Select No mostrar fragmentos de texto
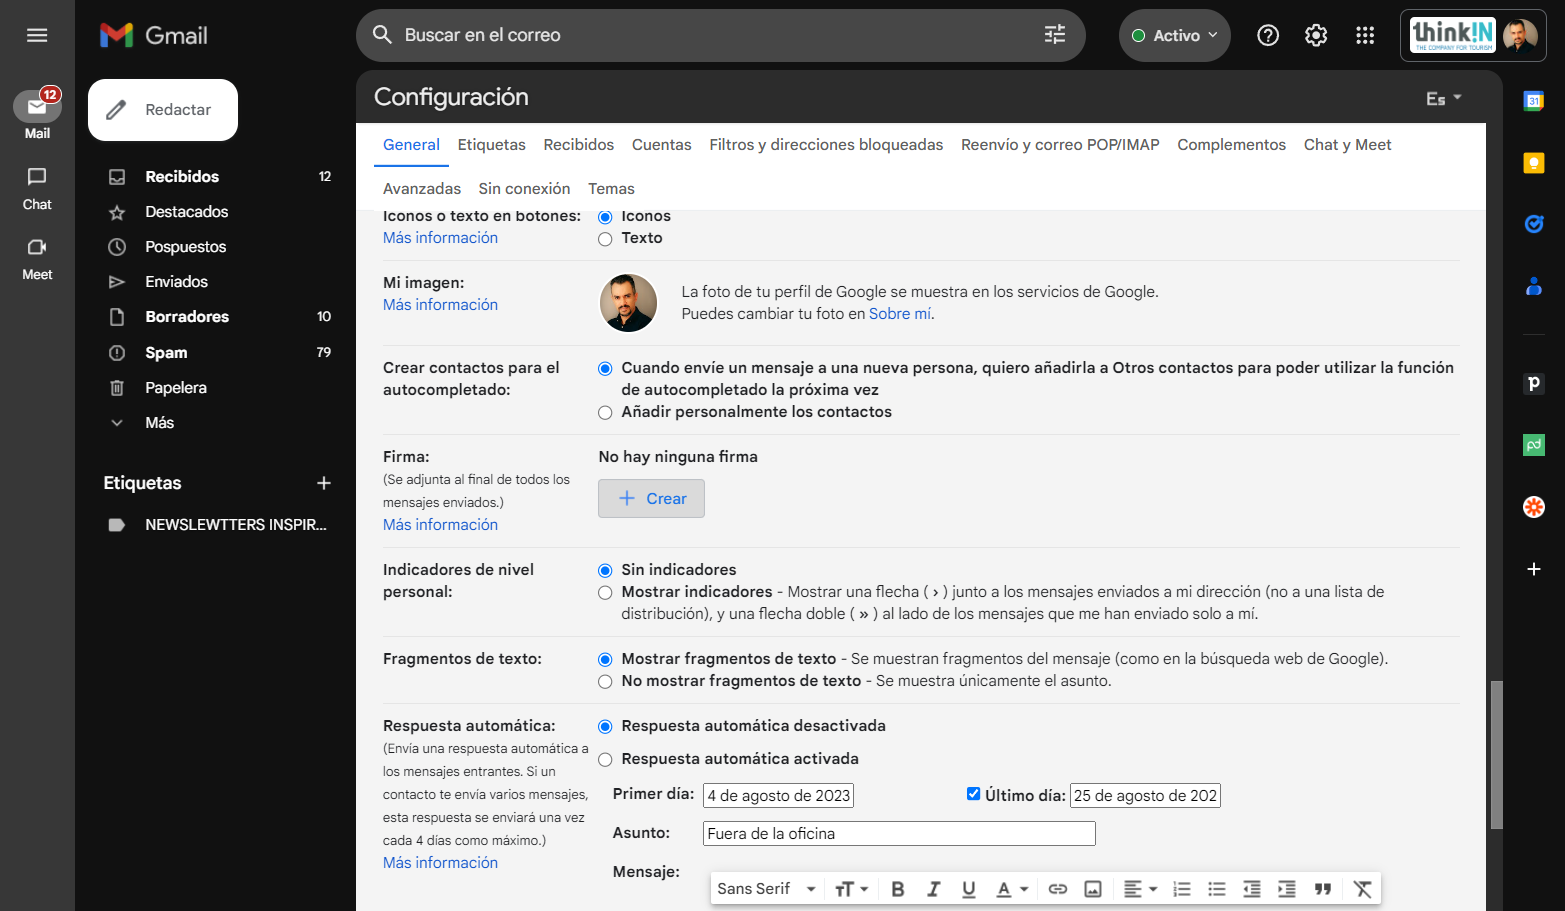The width and height of the screenshot is (1565, 911). point(605,682)
